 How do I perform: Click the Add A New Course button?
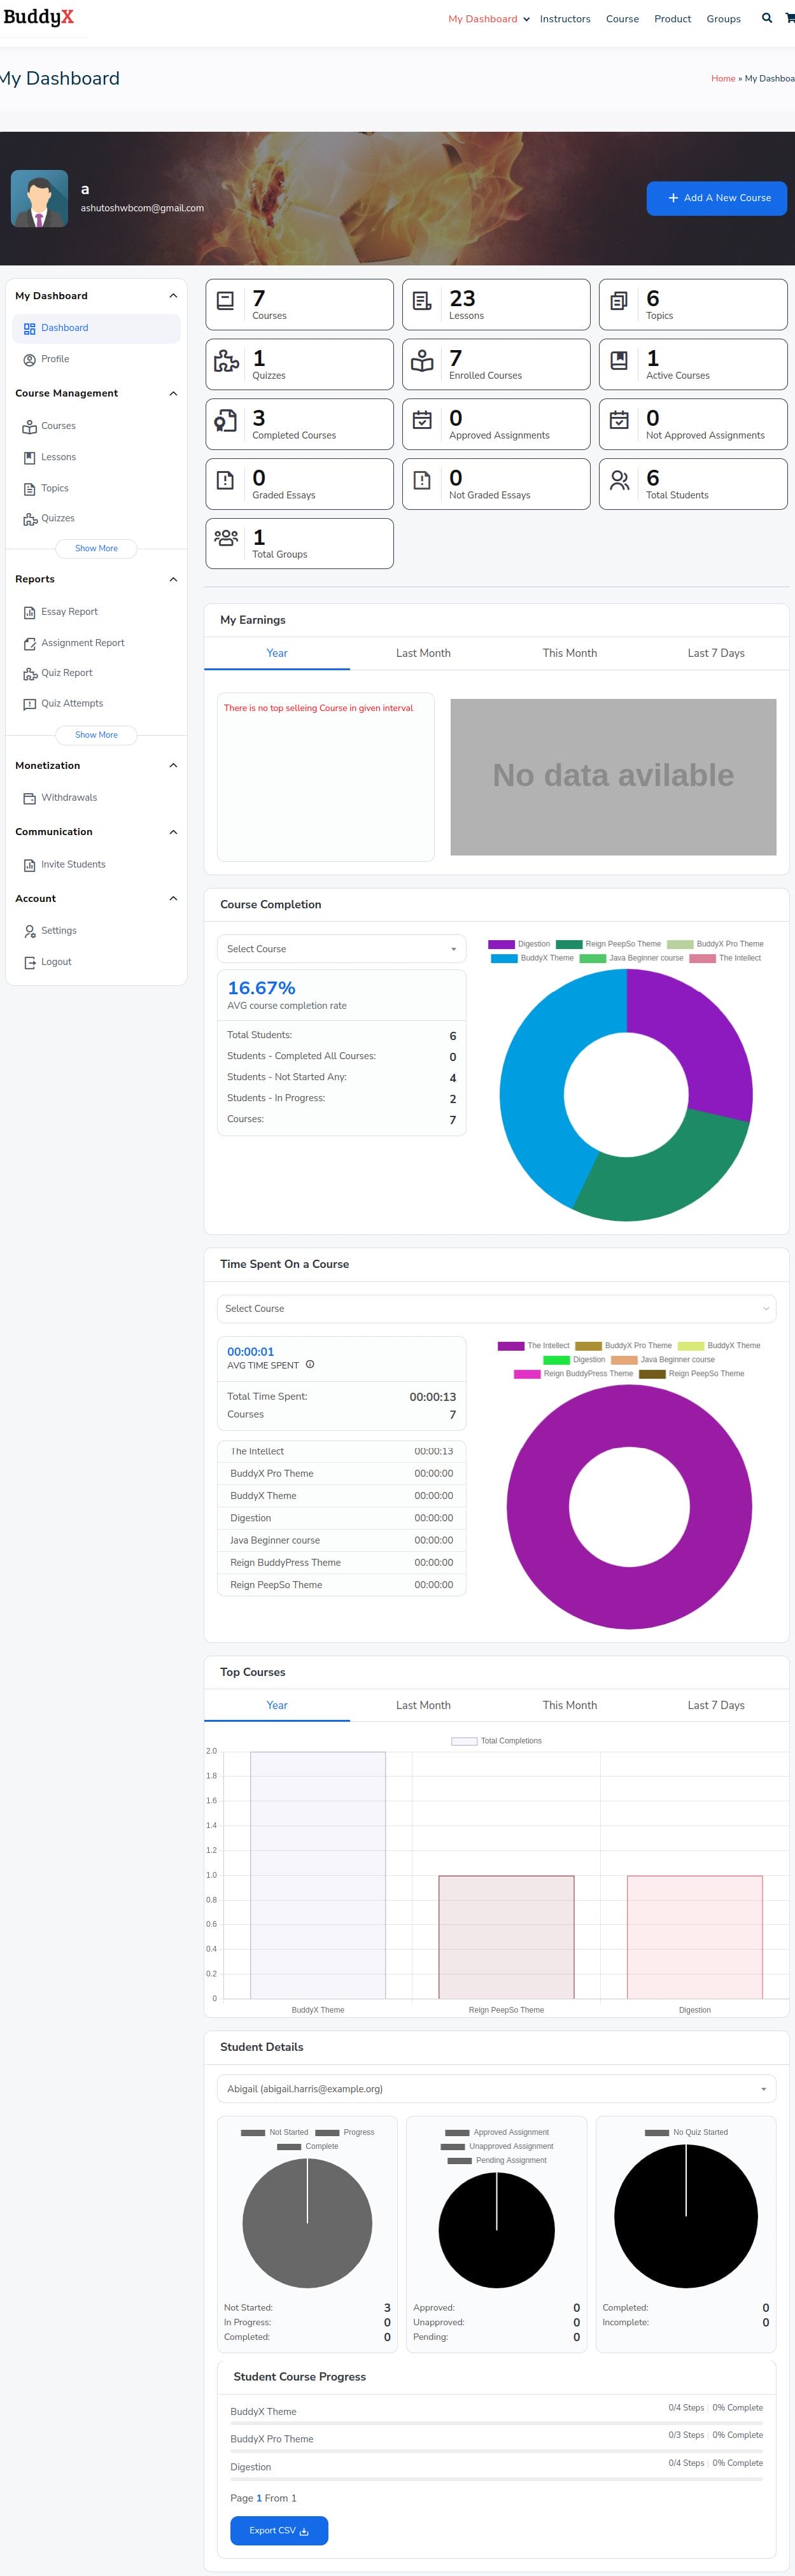(x=716, y=198)
